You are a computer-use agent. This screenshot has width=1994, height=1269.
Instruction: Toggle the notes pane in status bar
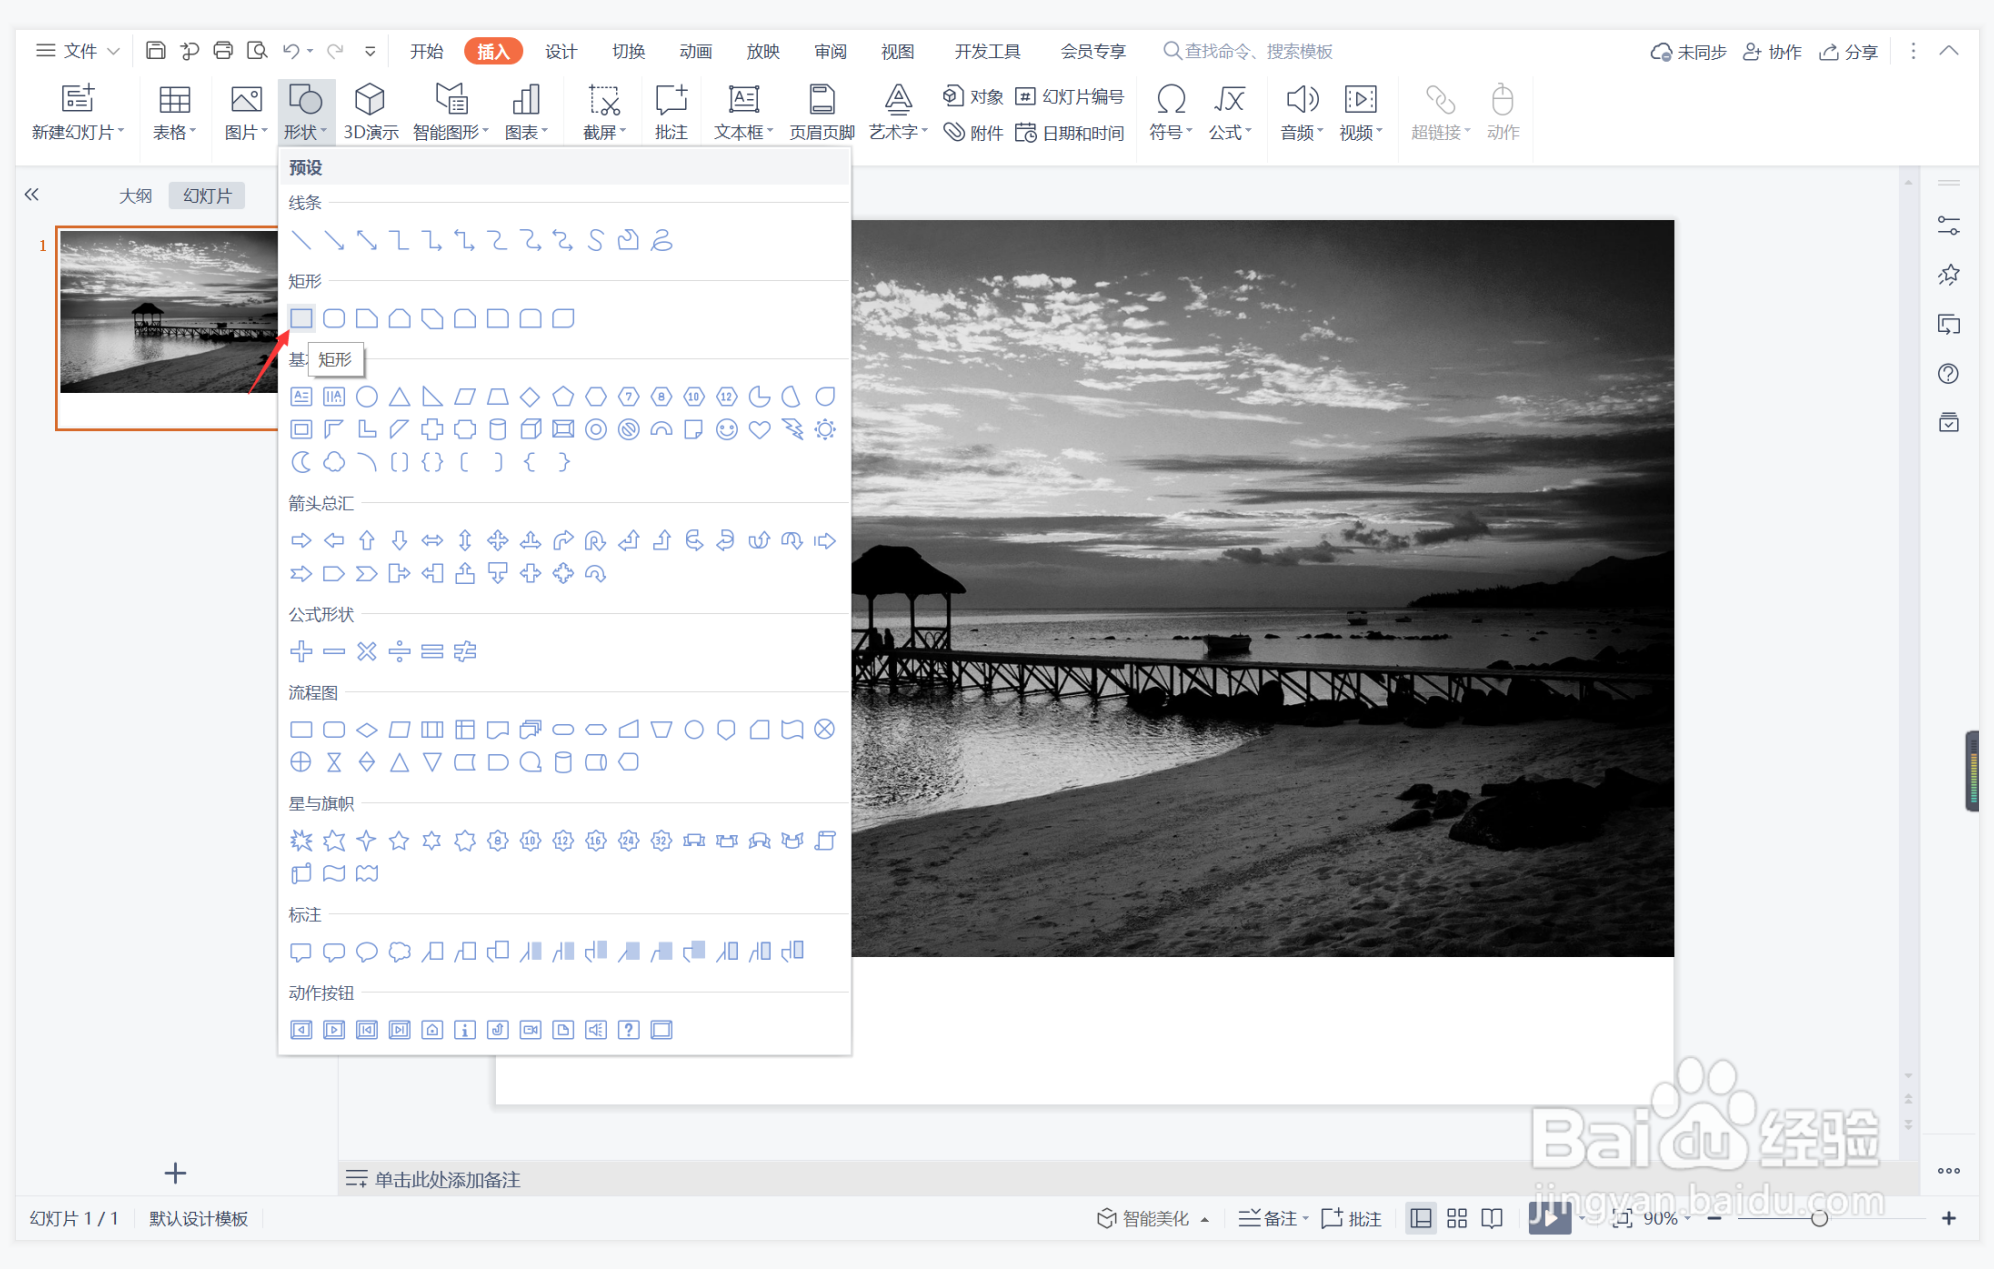pos(1268,1217)
